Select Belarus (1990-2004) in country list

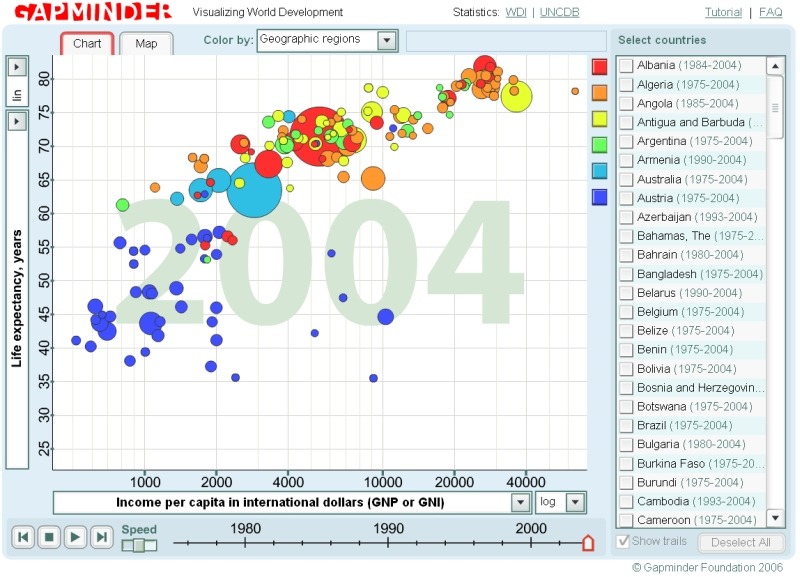coord(692,293)
